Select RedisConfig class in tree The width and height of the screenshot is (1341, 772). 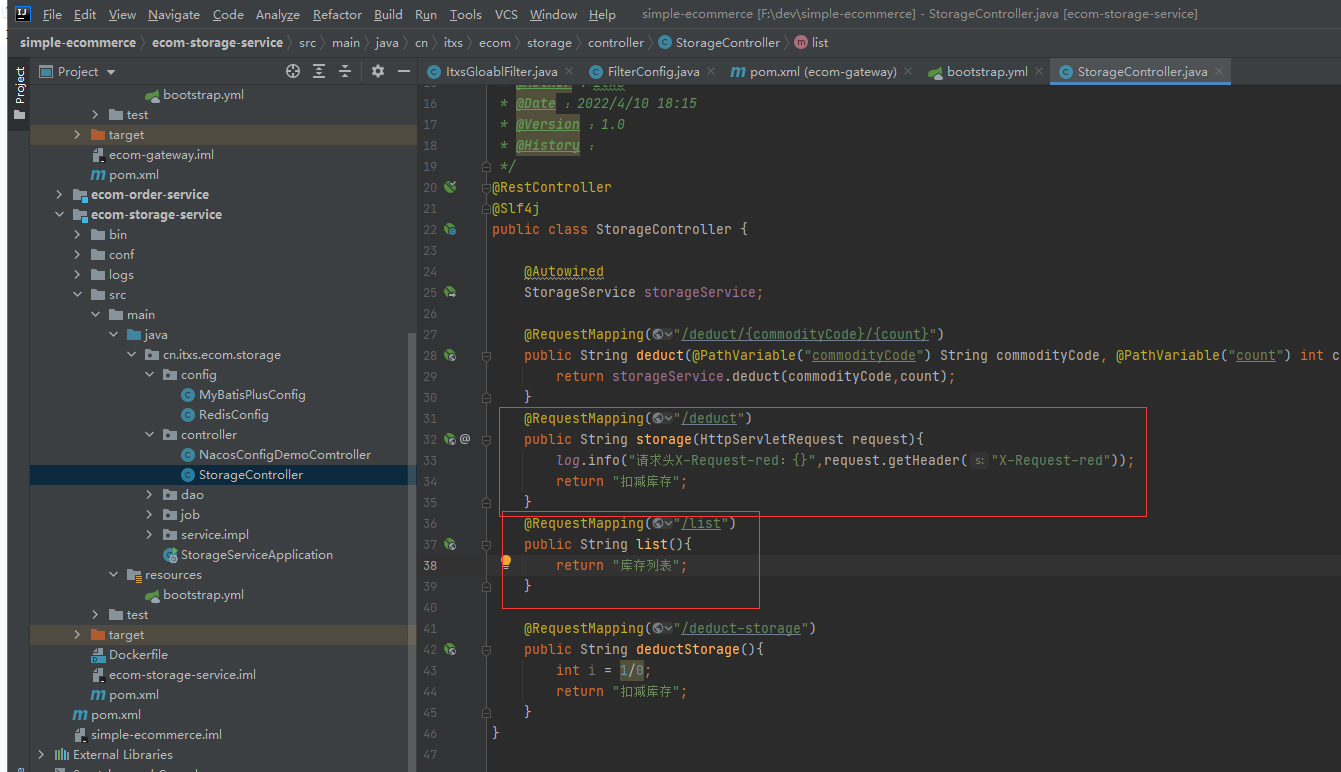tap(225, 415)
